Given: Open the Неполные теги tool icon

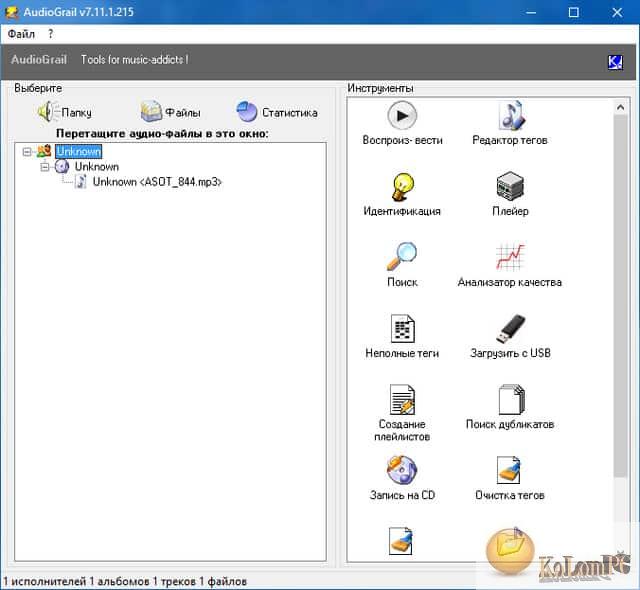Looking at the screenshot, I should 402,328.
